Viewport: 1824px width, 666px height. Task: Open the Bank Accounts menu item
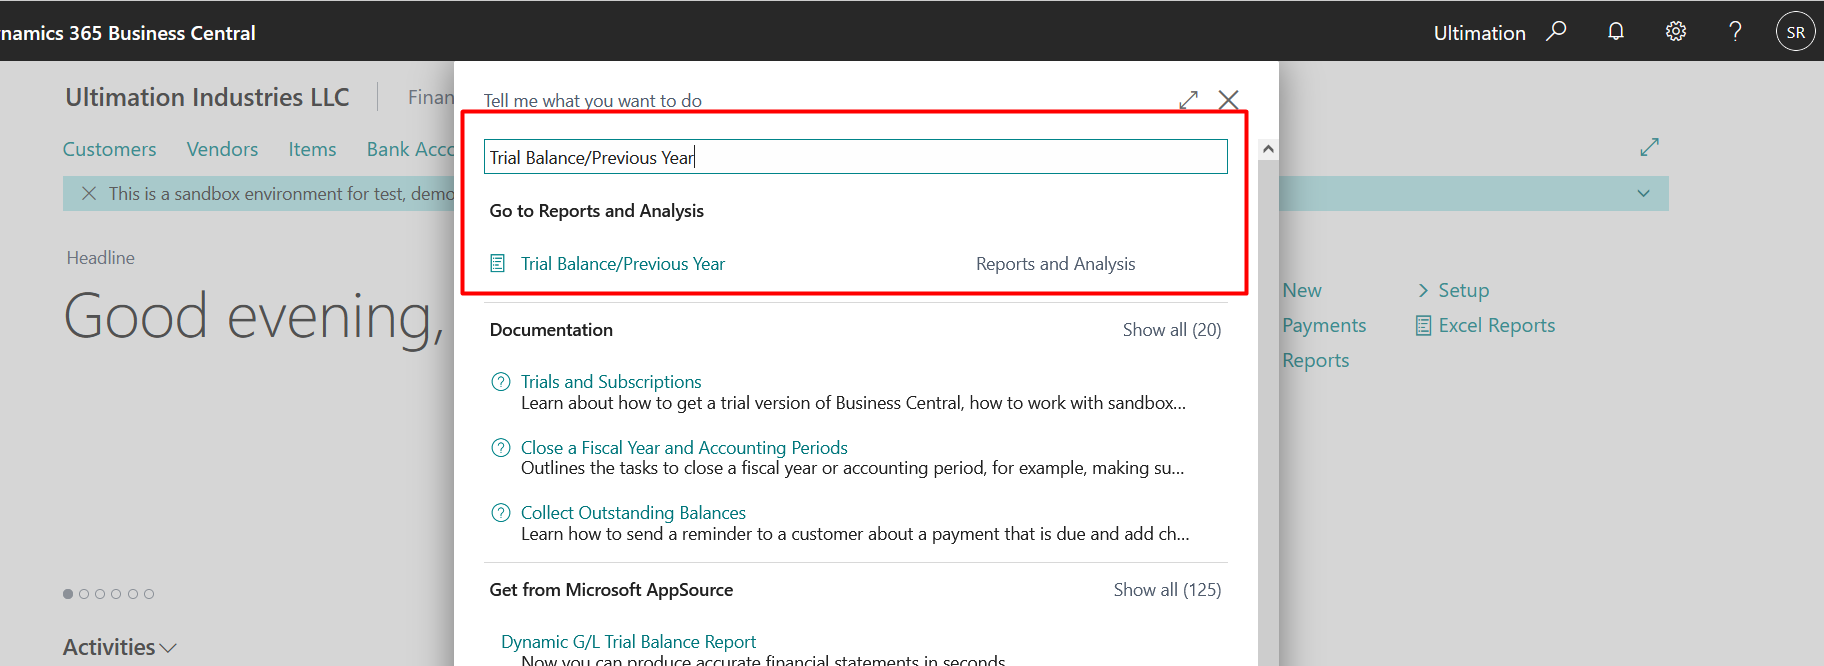[410, 149]
